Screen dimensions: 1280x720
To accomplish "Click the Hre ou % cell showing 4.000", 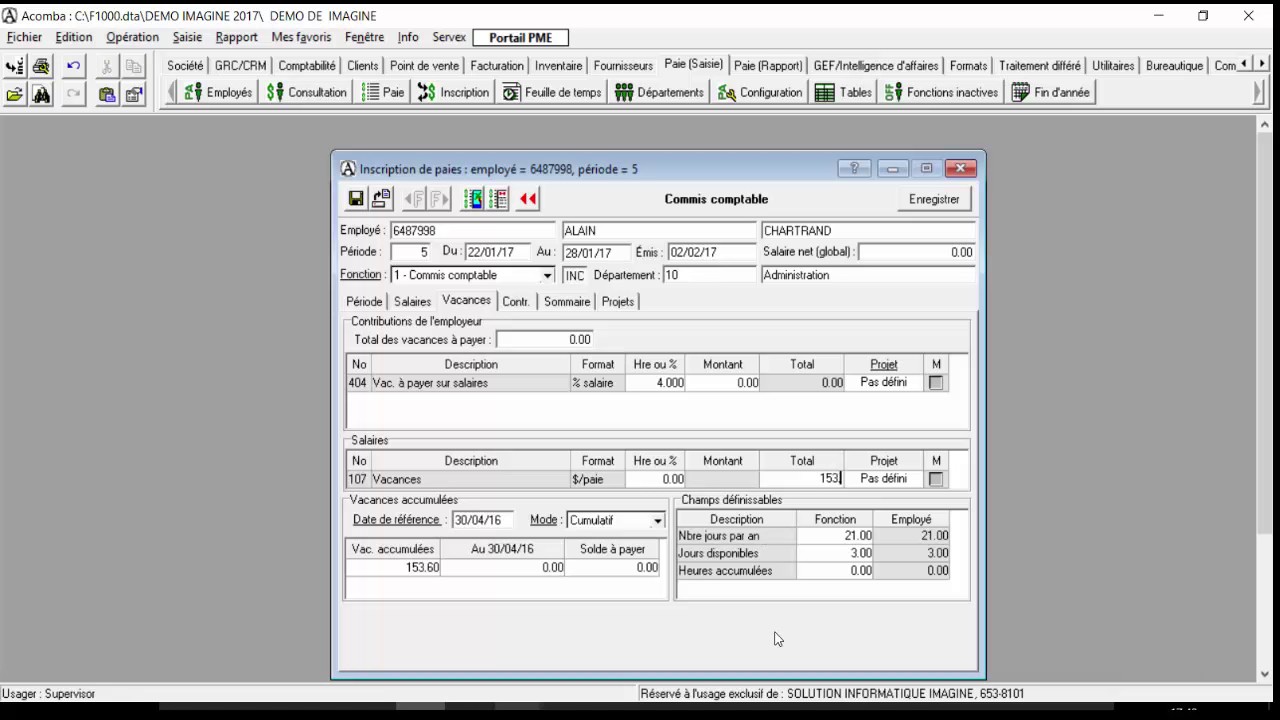I will click(656, 383).
